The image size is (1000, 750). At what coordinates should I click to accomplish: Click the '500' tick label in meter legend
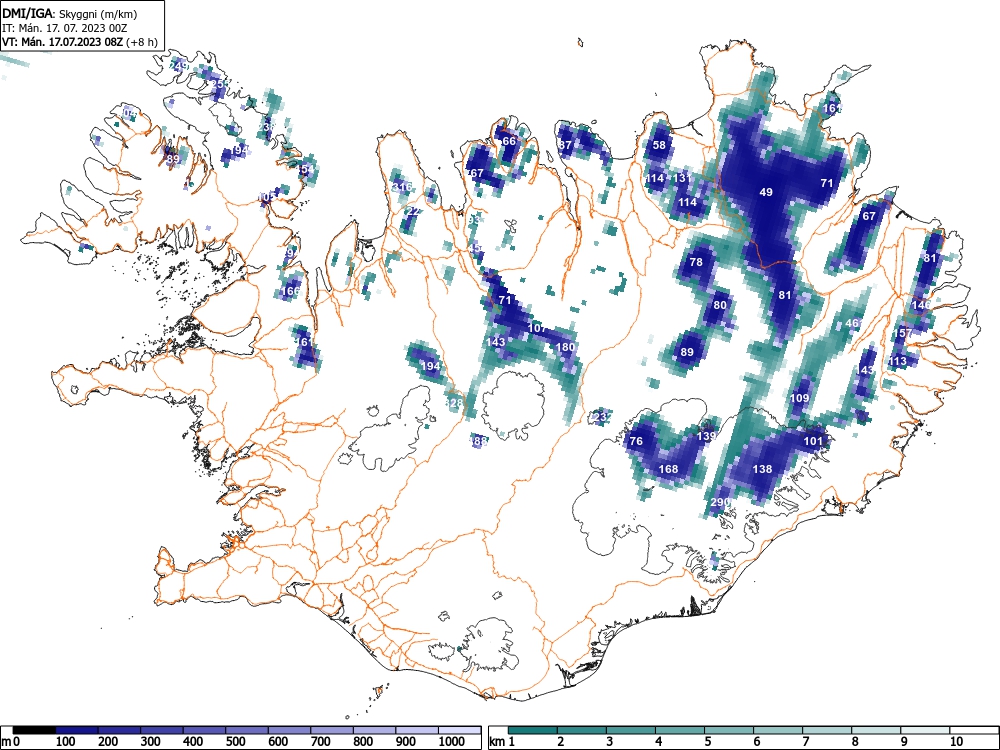[235, 742]
